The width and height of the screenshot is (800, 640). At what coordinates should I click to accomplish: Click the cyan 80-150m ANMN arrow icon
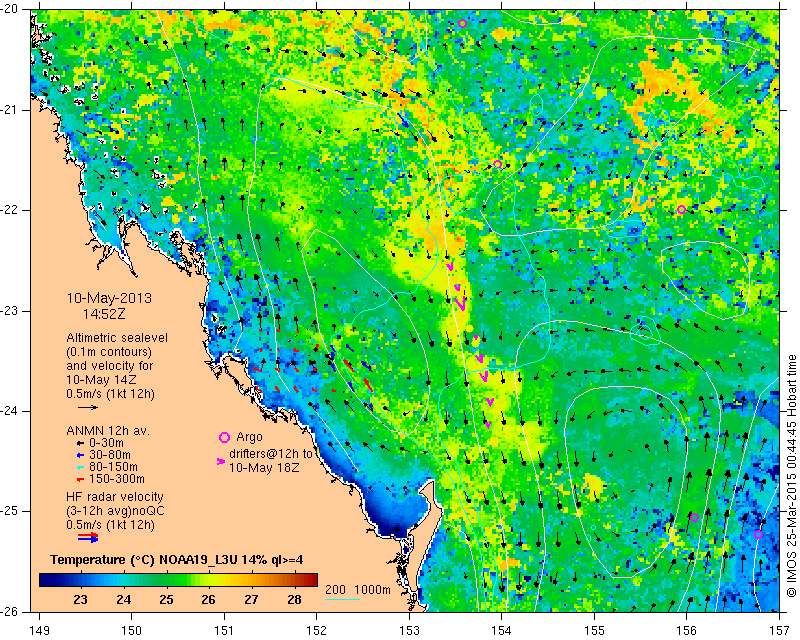point(80,467)
